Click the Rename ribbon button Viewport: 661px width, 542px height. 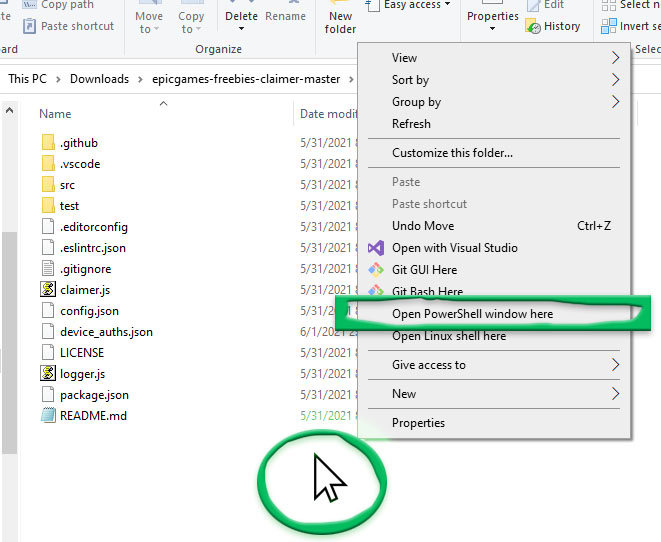tap(285, 16)
